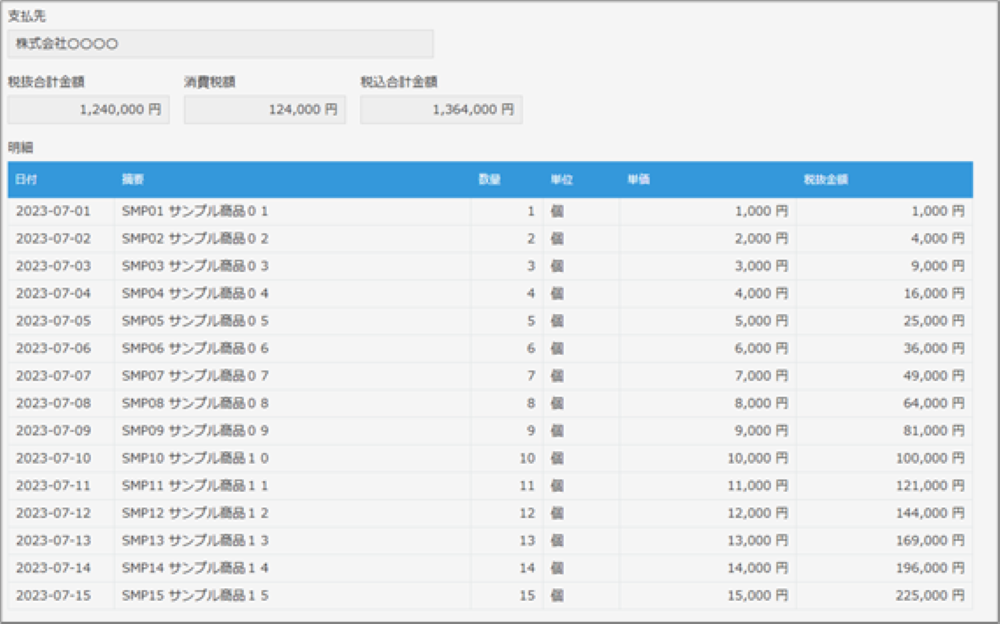Select the 単価 column header
This screenshot has height=624, width=1000.
(x=639, y=180)
